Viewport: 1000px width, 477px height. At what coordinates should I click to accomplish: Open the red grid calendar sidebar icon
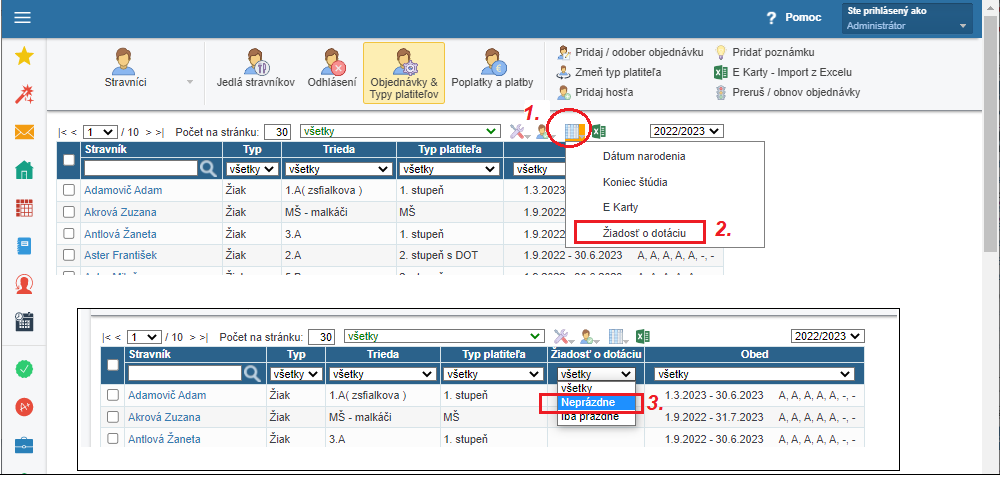point(24,208)
